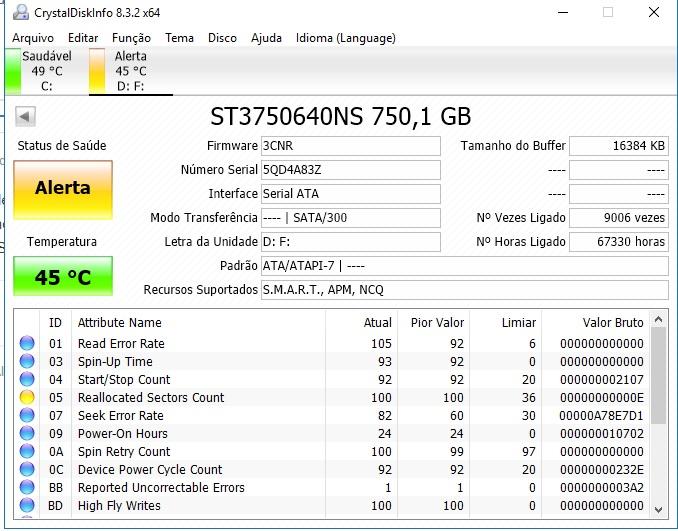
Task: Open the Função menu
Action: click(x=131, y=38)
